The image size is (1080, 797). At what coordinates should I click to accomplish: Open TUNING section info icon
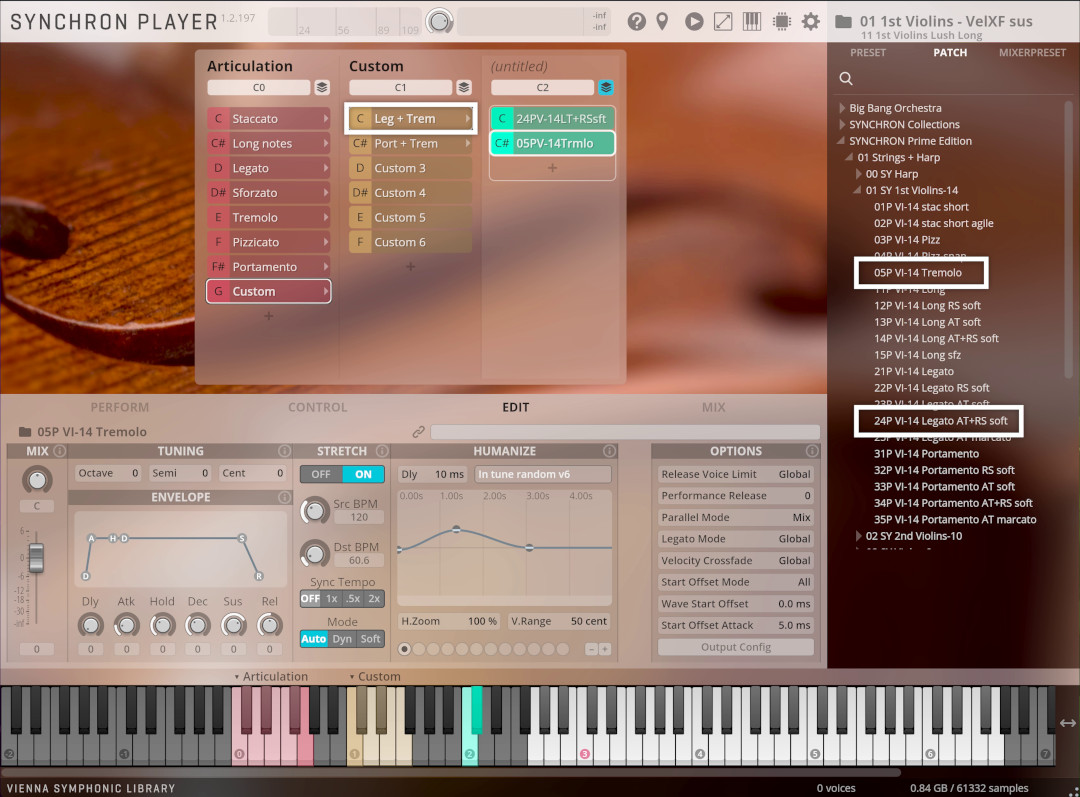[x=284, y=451]
